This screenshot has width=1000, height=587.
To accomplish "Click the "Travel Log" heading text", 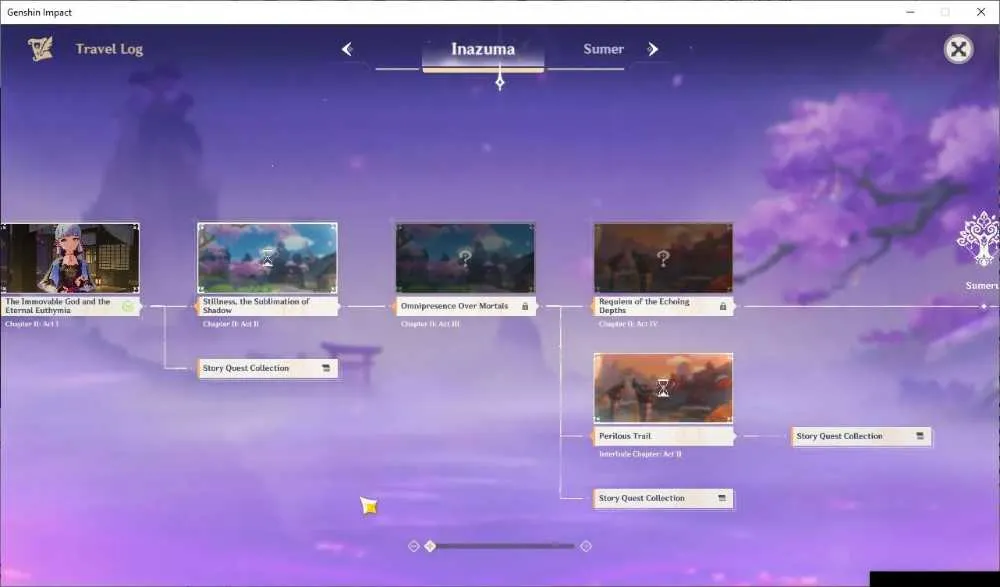I will (109, 49).
